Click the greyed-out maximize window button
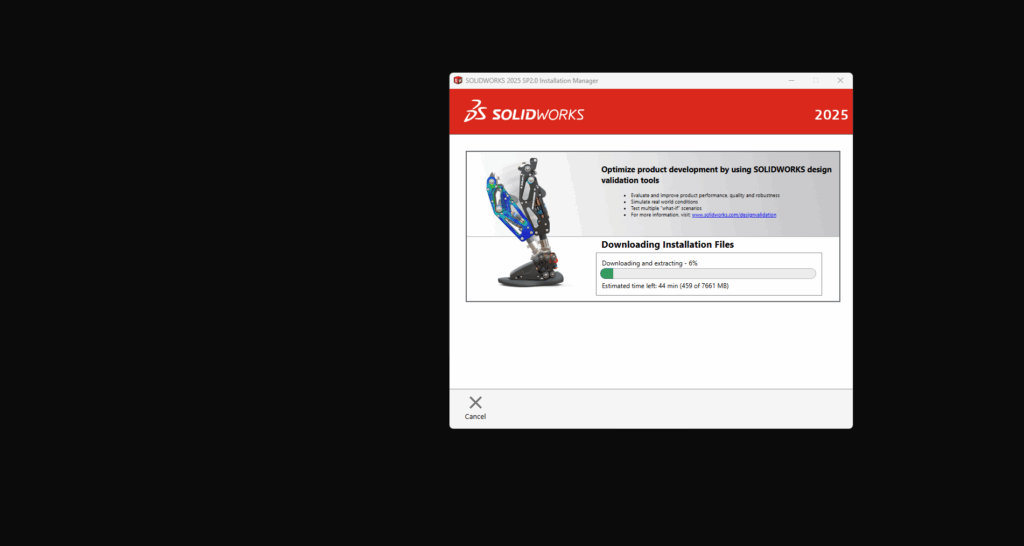1024x546 pixels. pos(815,80)
